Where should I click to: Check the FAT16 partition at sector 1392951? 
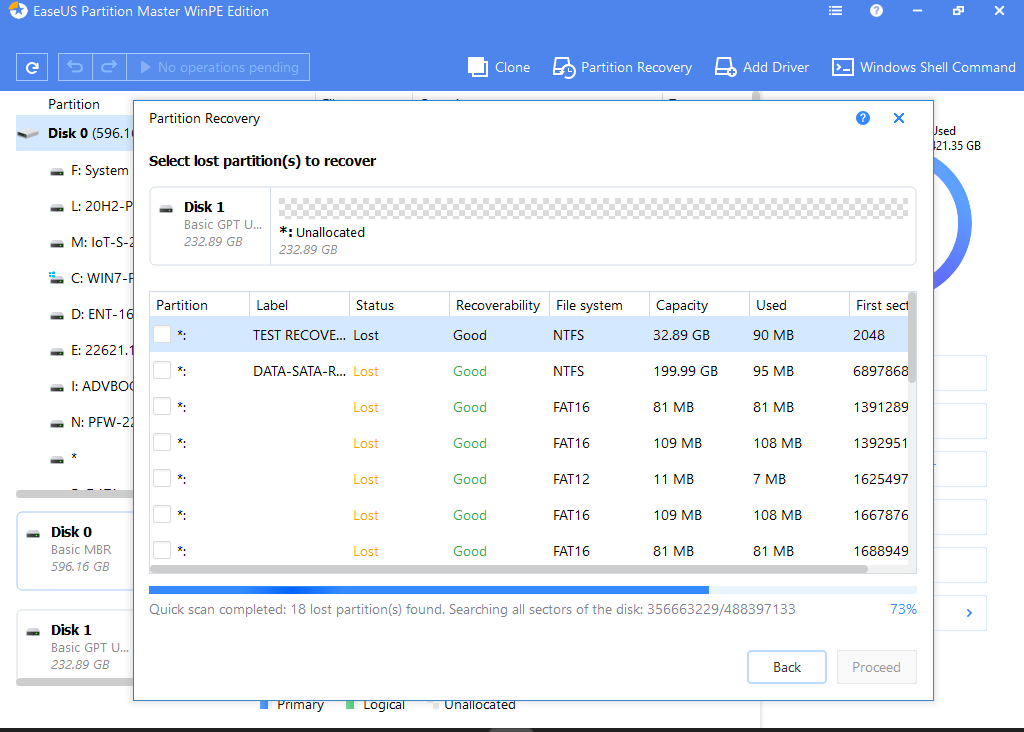pyautogui.click(x=162, y=442)
